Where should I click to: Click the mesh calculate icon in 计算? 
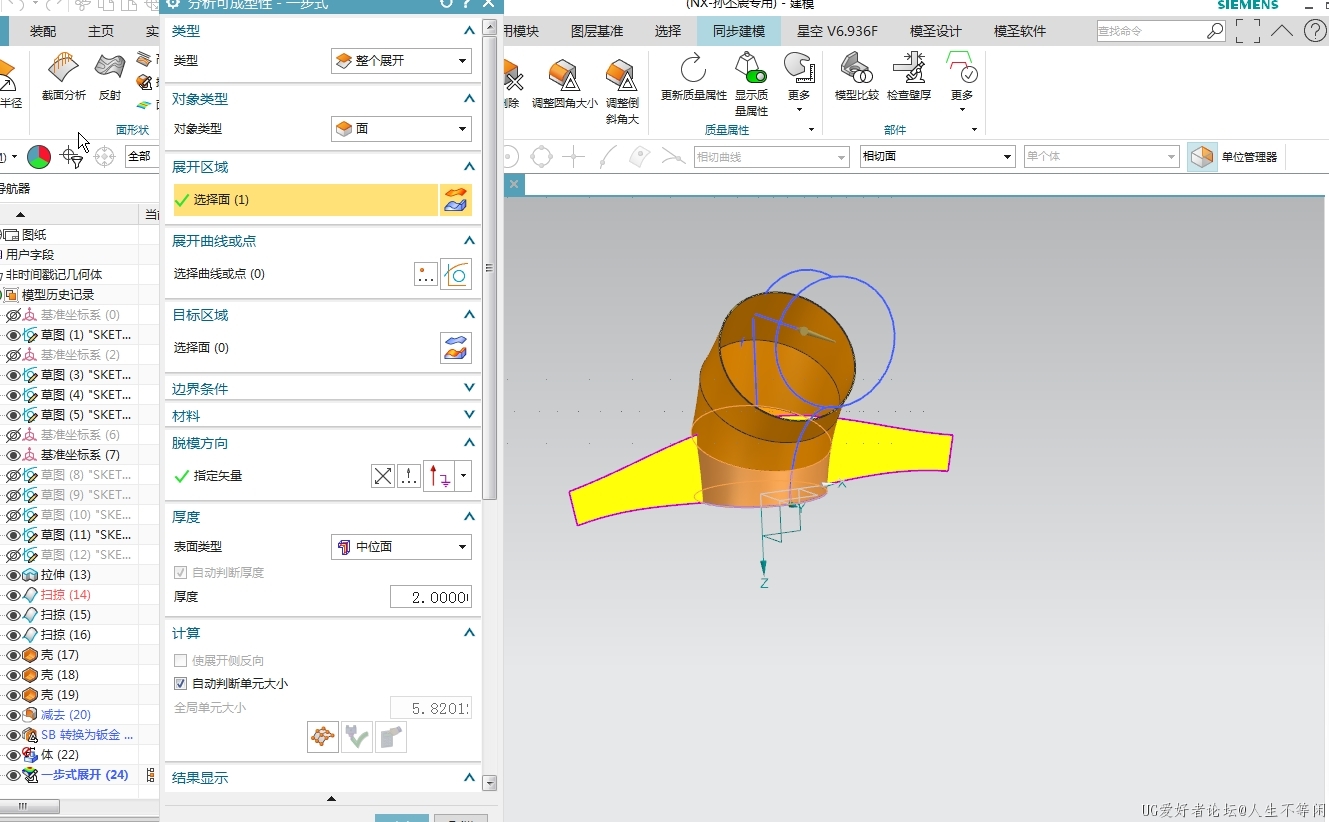tap(323, 737)
